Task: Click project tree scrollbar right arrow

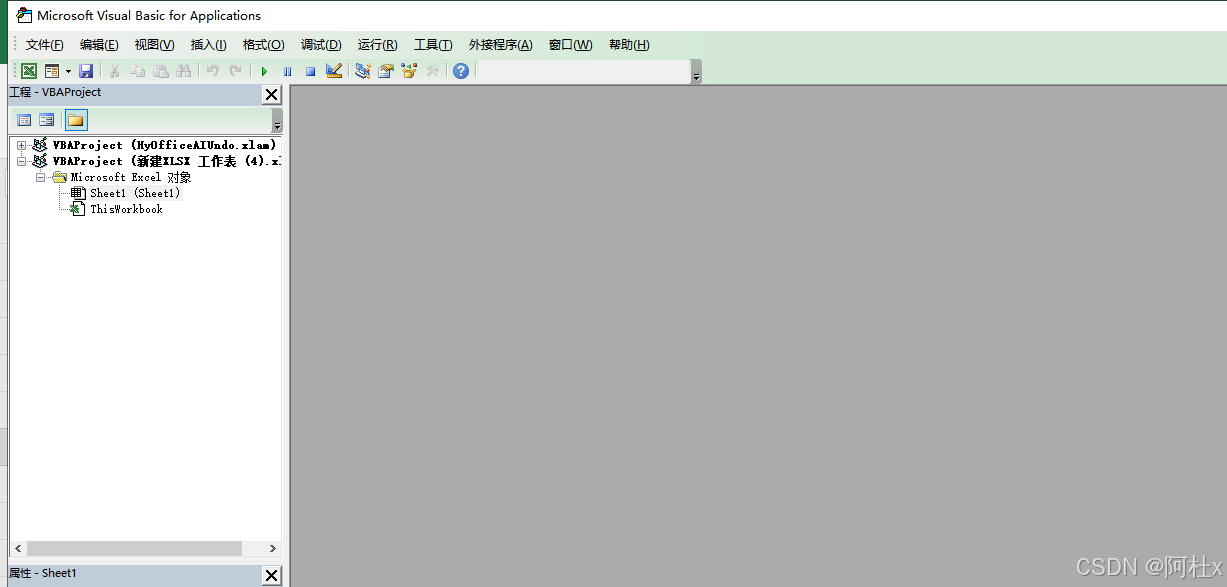Action: click(x=273, y=549)
